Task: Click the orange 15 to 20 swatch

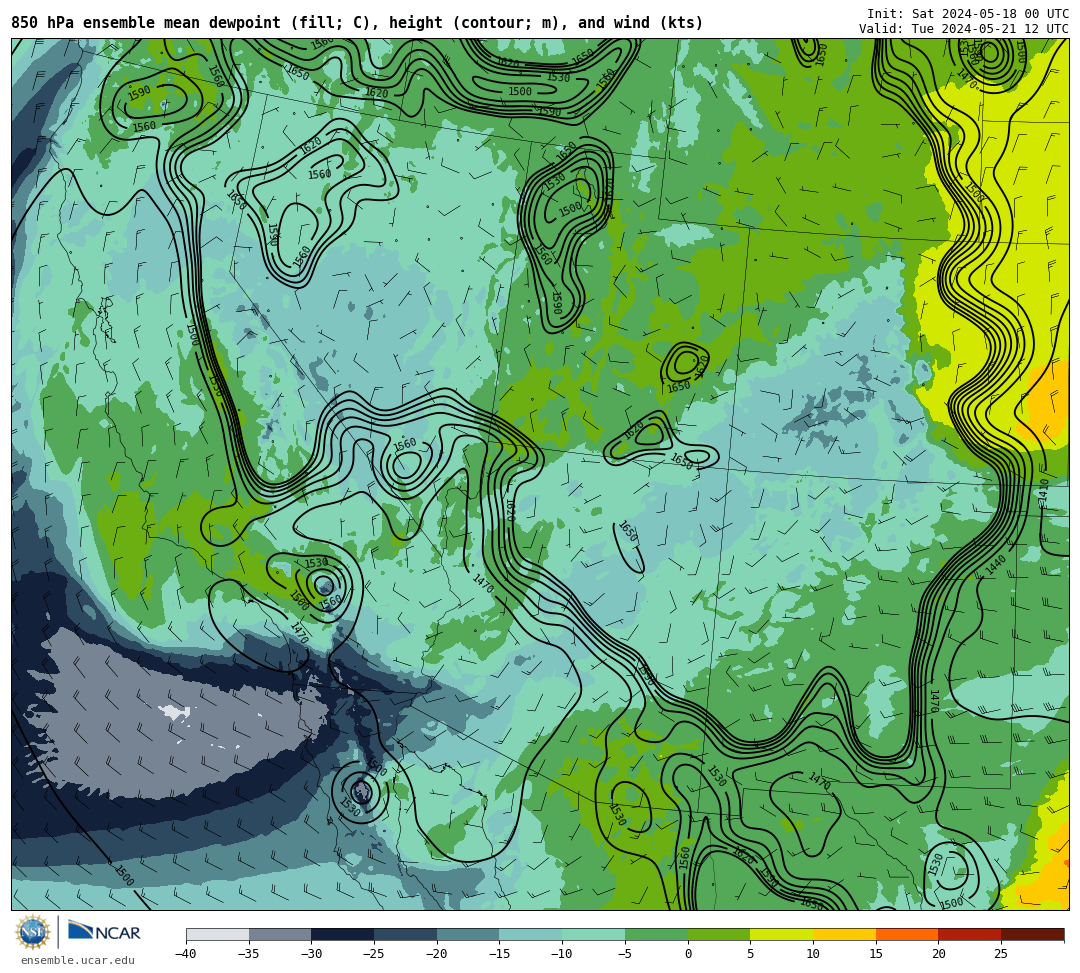Action: (907, 934)
